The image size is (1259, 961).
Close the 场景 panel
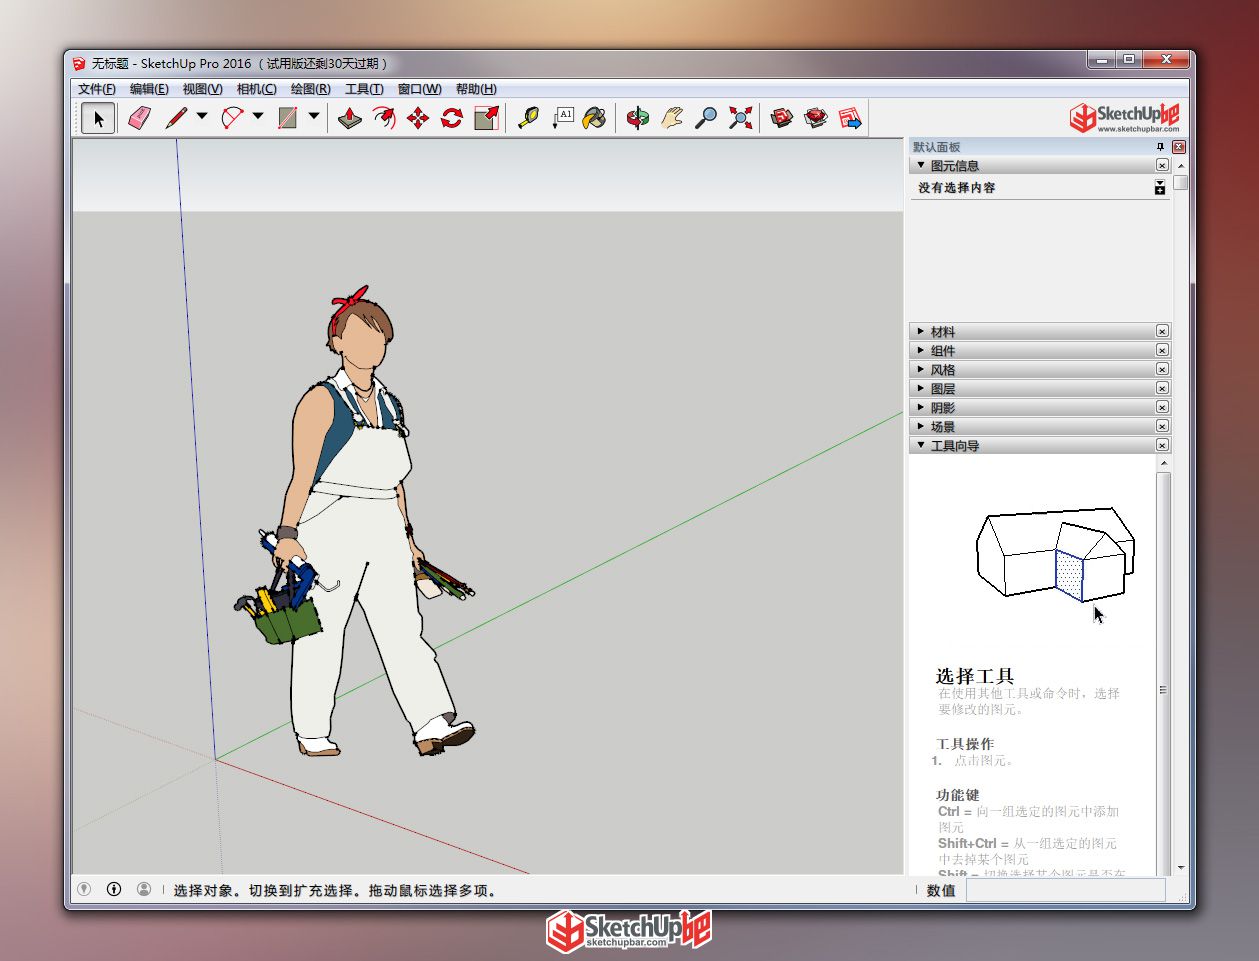pyautogui.click(x=1162, y=426)
